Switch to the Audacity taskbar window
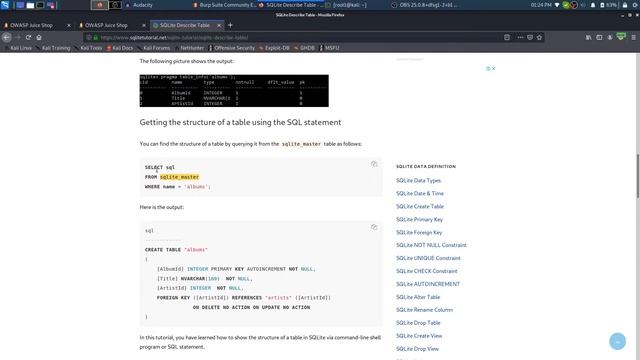The image size is (640, 360). click(139, 5)
